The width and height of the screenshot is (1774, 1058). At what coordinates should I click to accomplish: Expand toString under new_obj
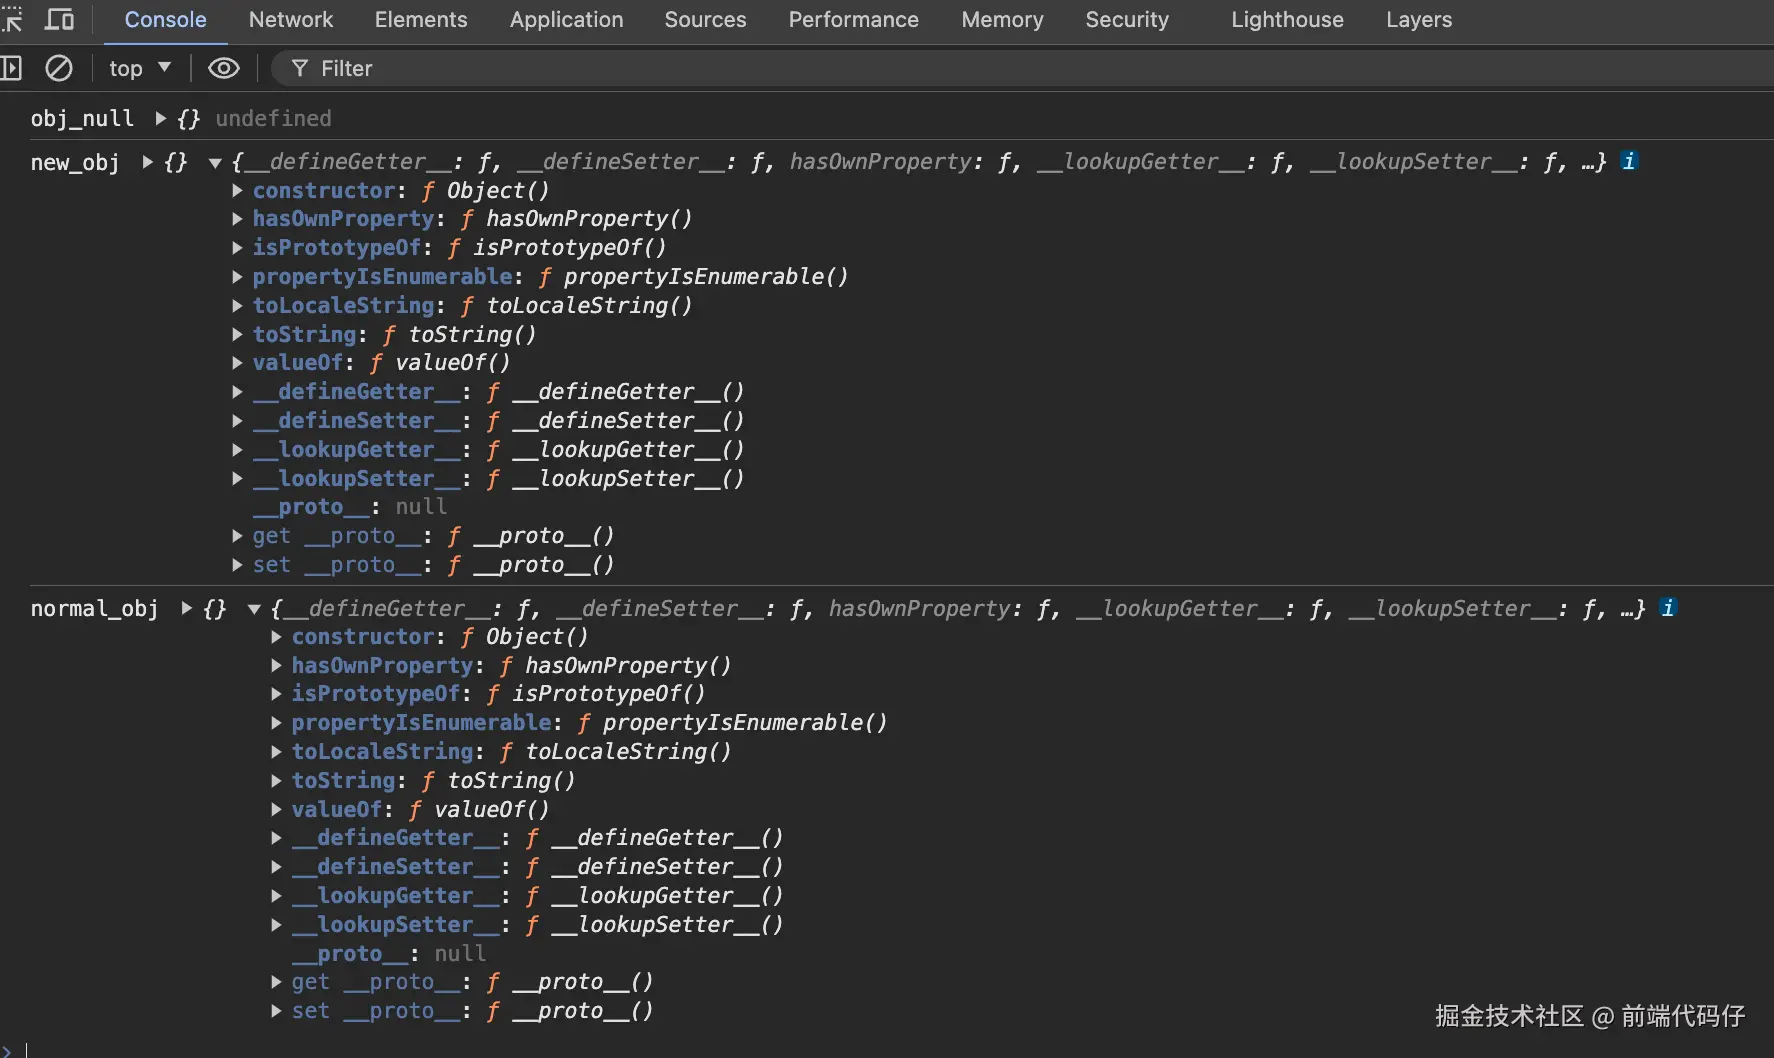point(237,334)
